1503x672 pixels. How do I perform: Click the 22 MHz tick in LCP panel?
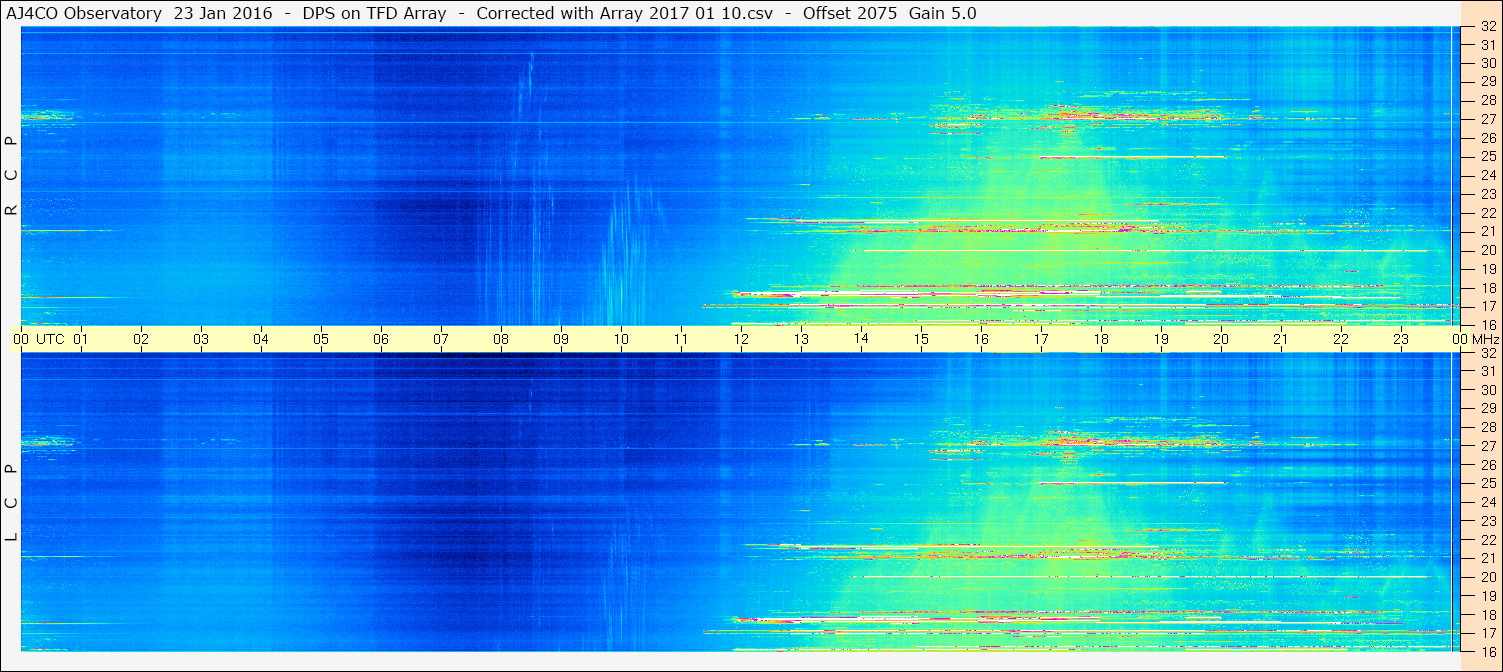(1487, 540)
